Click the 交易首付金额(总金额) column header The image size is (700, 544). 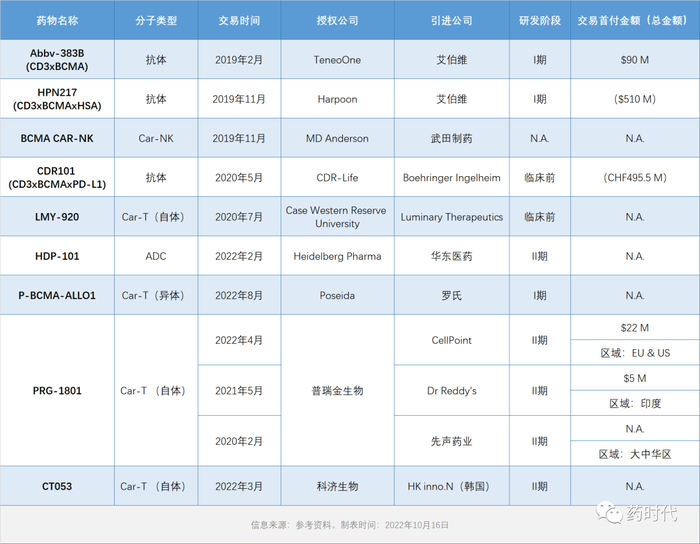coord(635,21)
